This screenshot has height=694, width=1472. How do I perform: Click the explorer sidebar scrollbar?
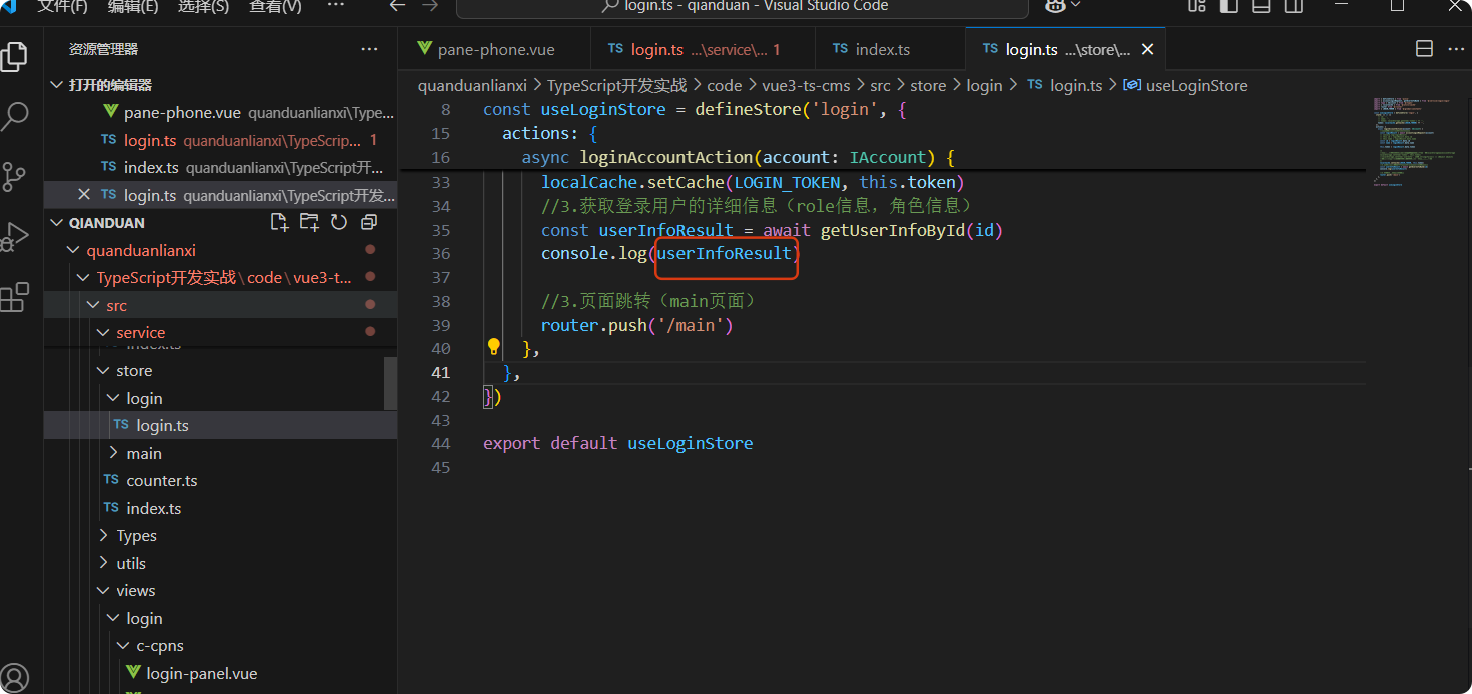(391, 382)
